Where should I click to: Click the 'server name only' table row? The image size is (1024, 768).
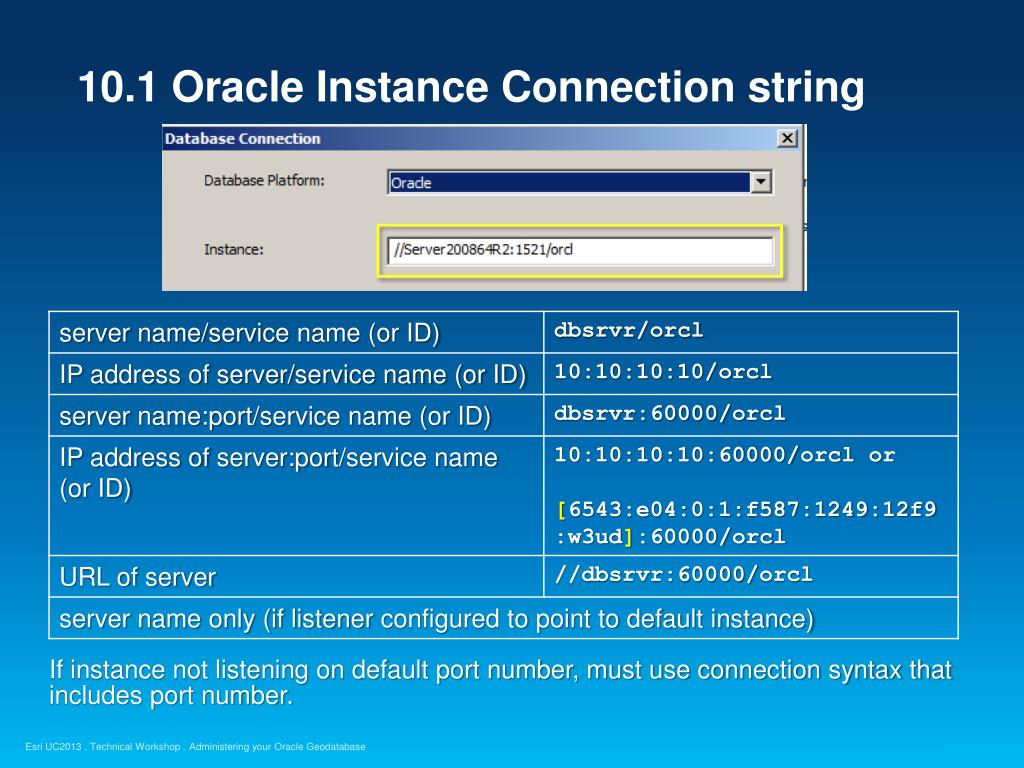[x=504, y=618]
